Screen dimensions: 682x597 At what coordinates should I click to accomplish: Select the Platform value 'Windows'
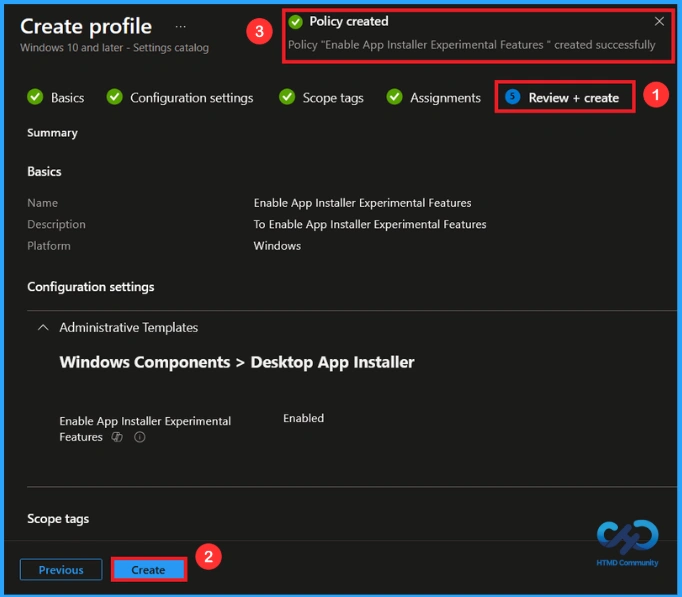point(277,246)
